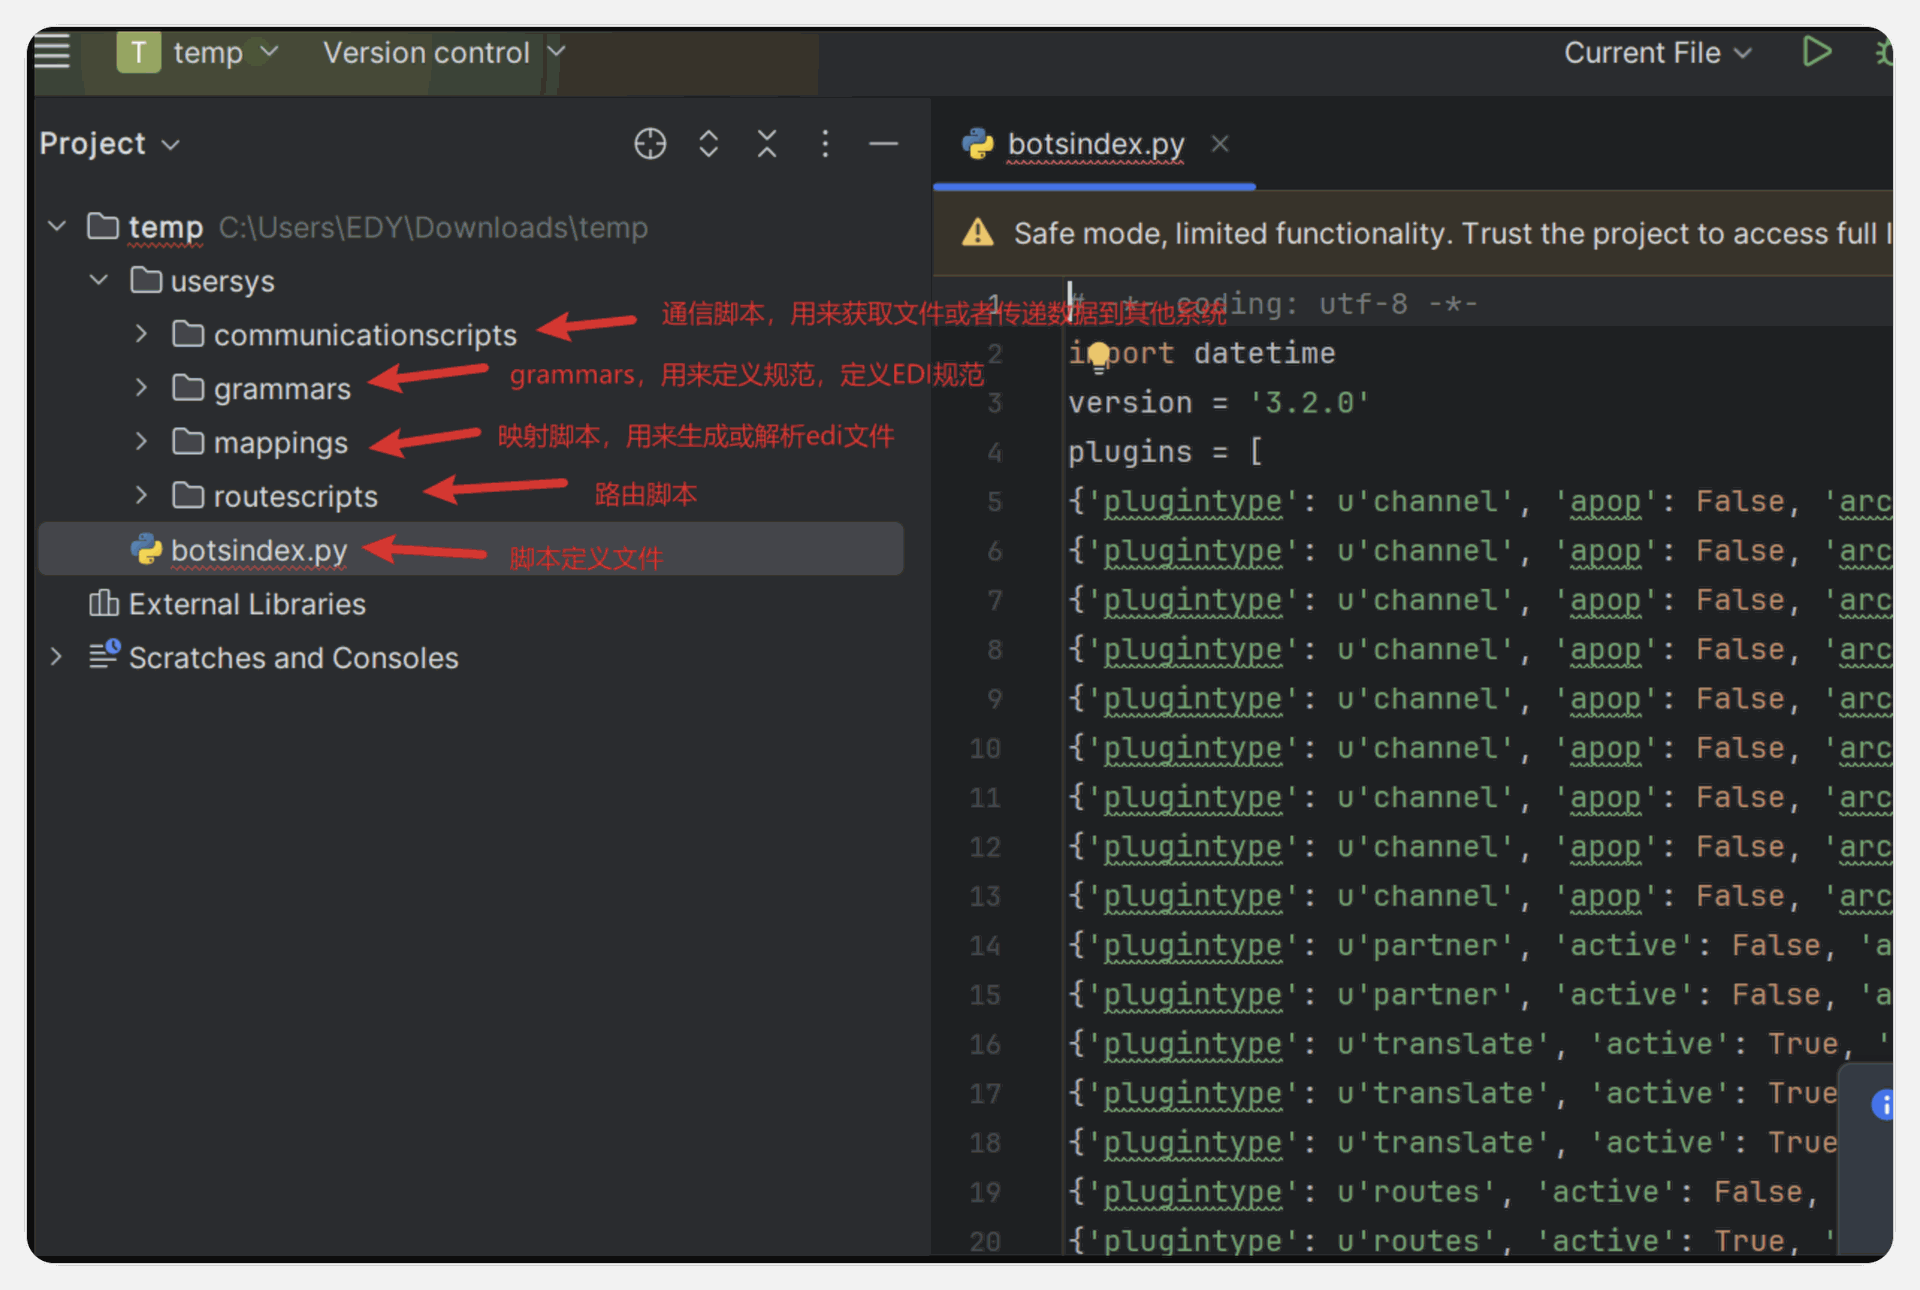Click Expand All arrows icon in Project panel

[x=708, y=144]
